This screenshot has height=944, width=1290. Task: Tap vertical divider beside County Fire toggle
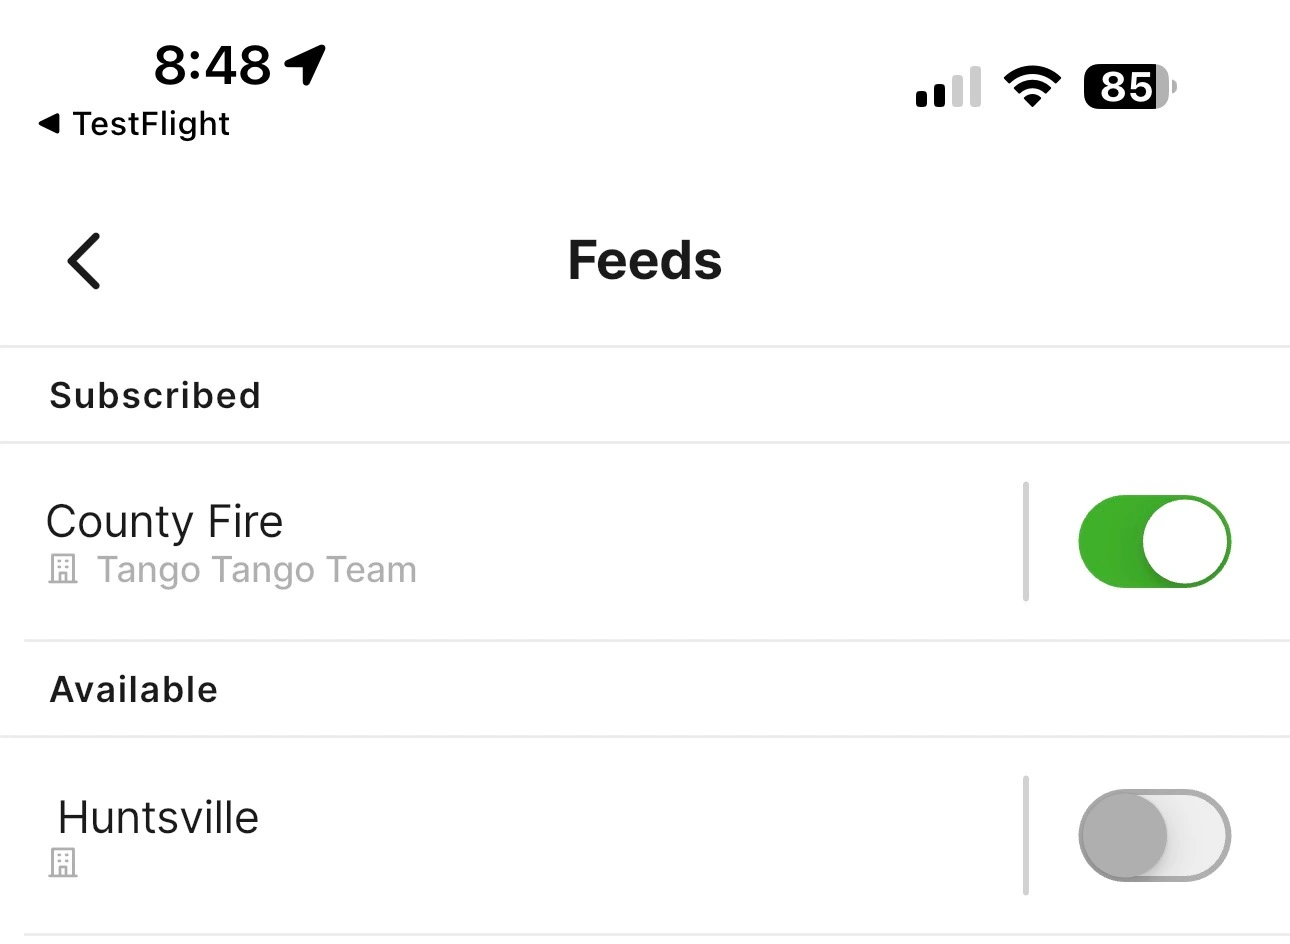coord(1026,541)
